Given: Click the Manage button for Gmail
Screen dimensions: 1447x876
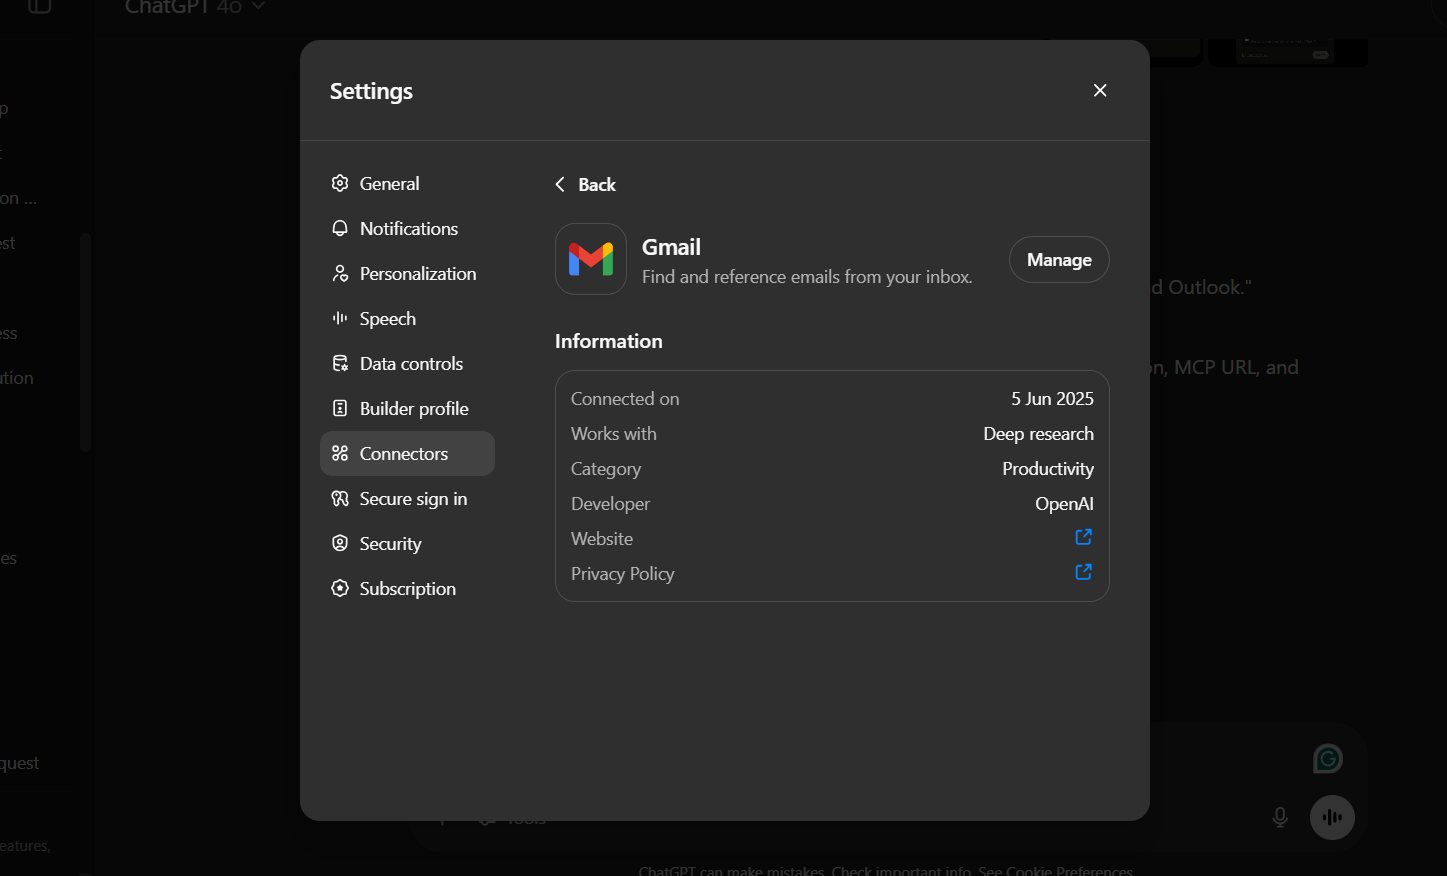Looking at the screenshot, I should 1059,260.
